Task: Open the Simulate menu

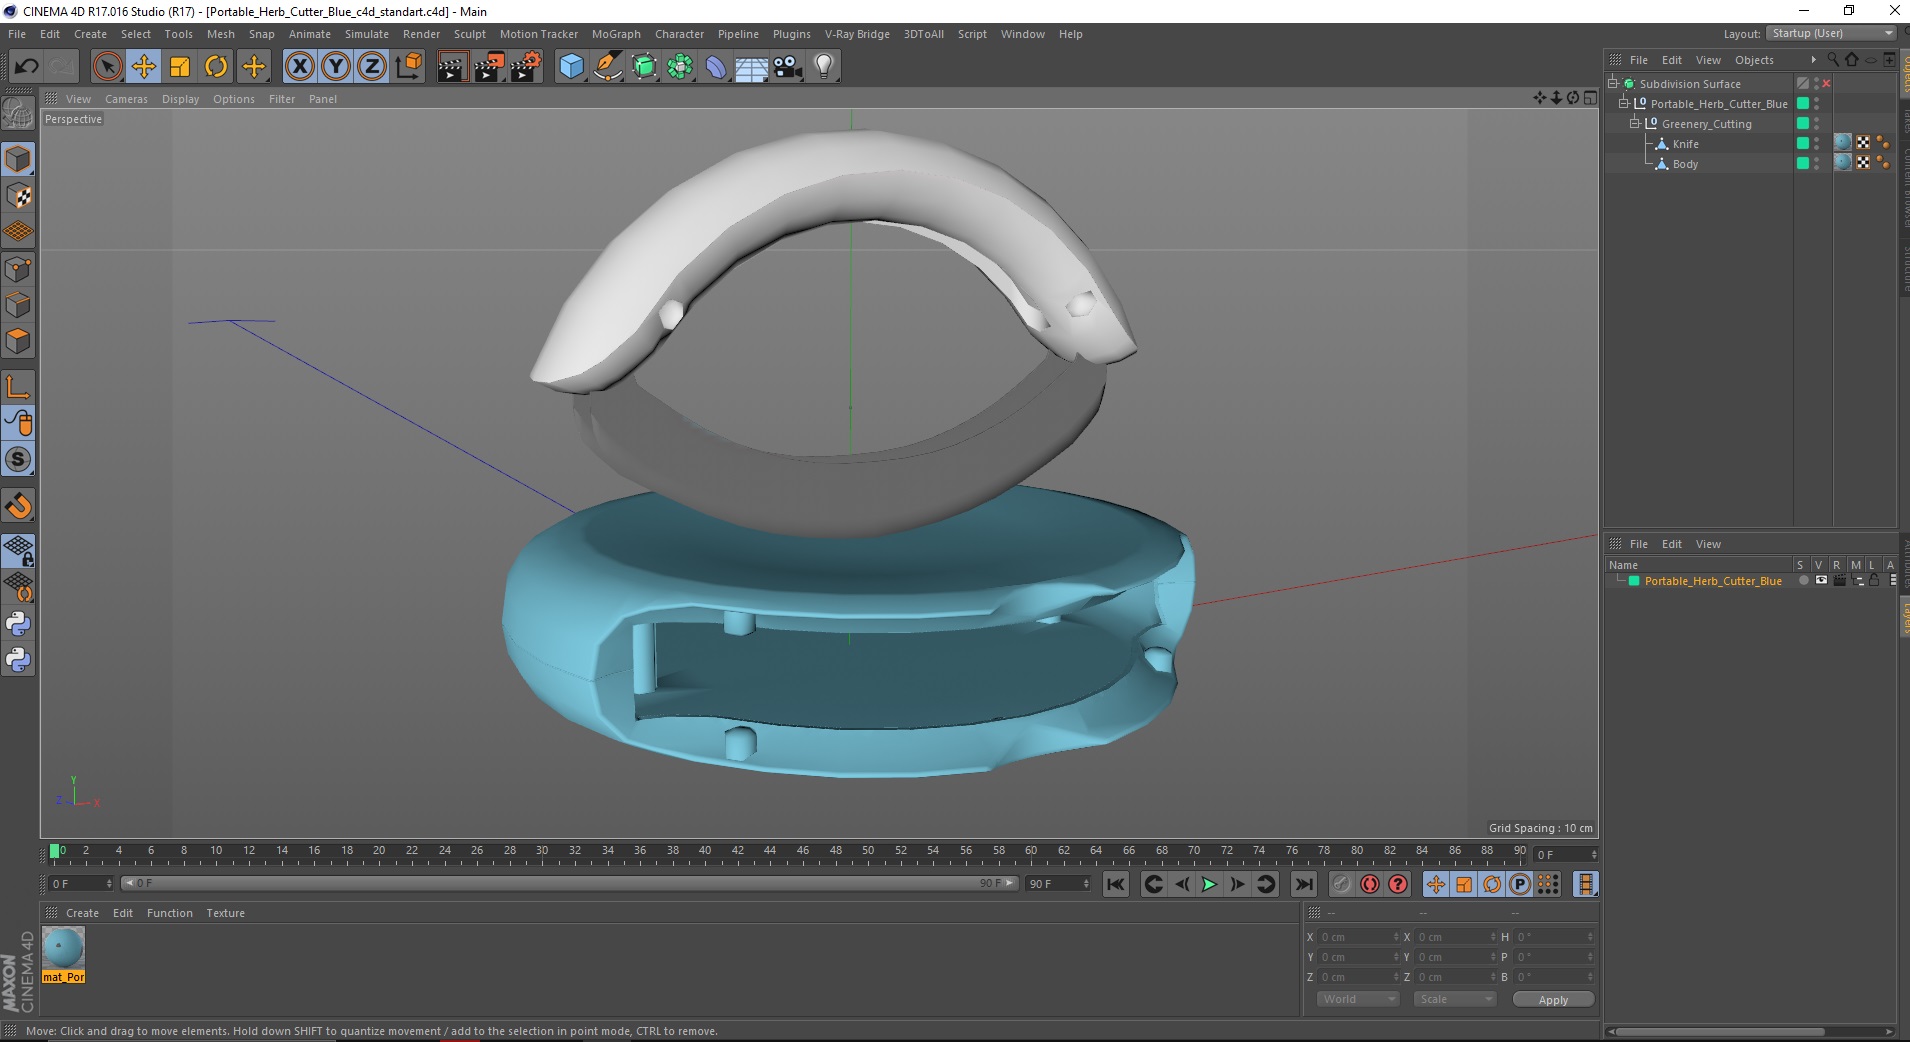Action: click(x=367, y=34)
